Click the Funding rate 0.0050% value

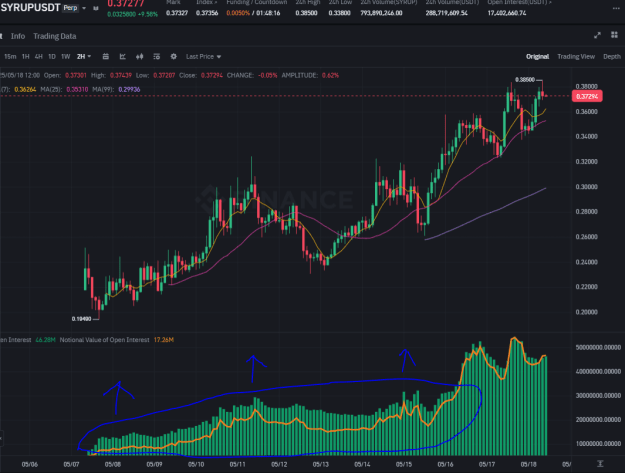pos(238,13)
